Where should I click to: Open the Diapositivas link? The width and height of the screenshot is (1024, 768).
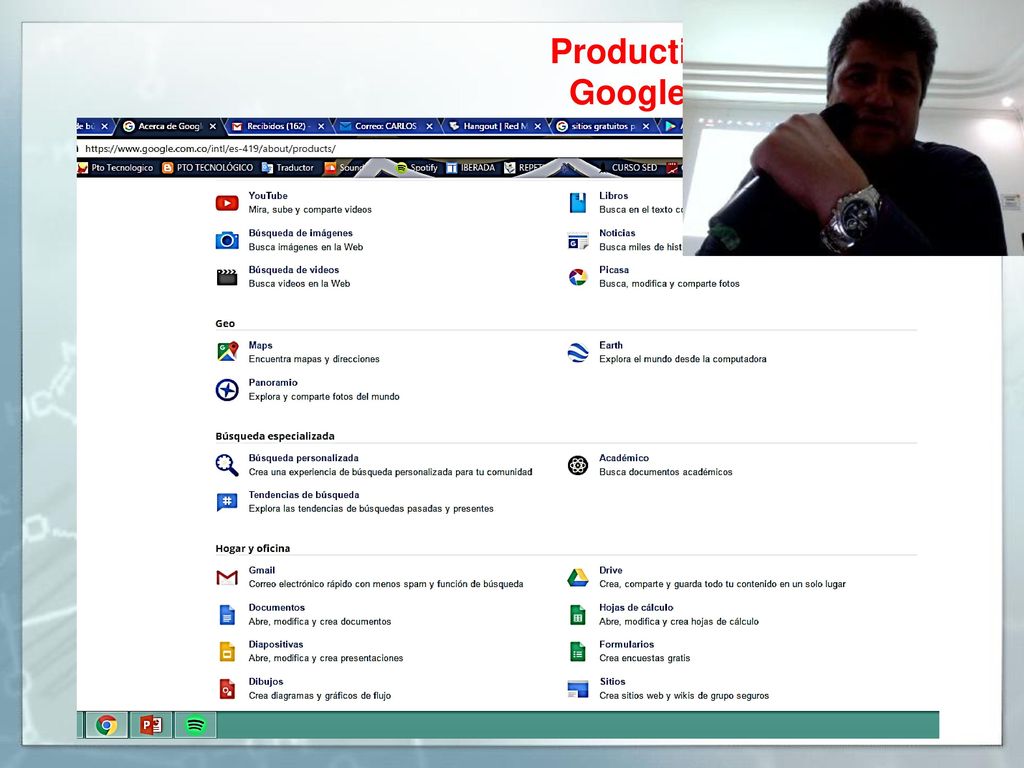pyautogui.click(x=276, y=645)
